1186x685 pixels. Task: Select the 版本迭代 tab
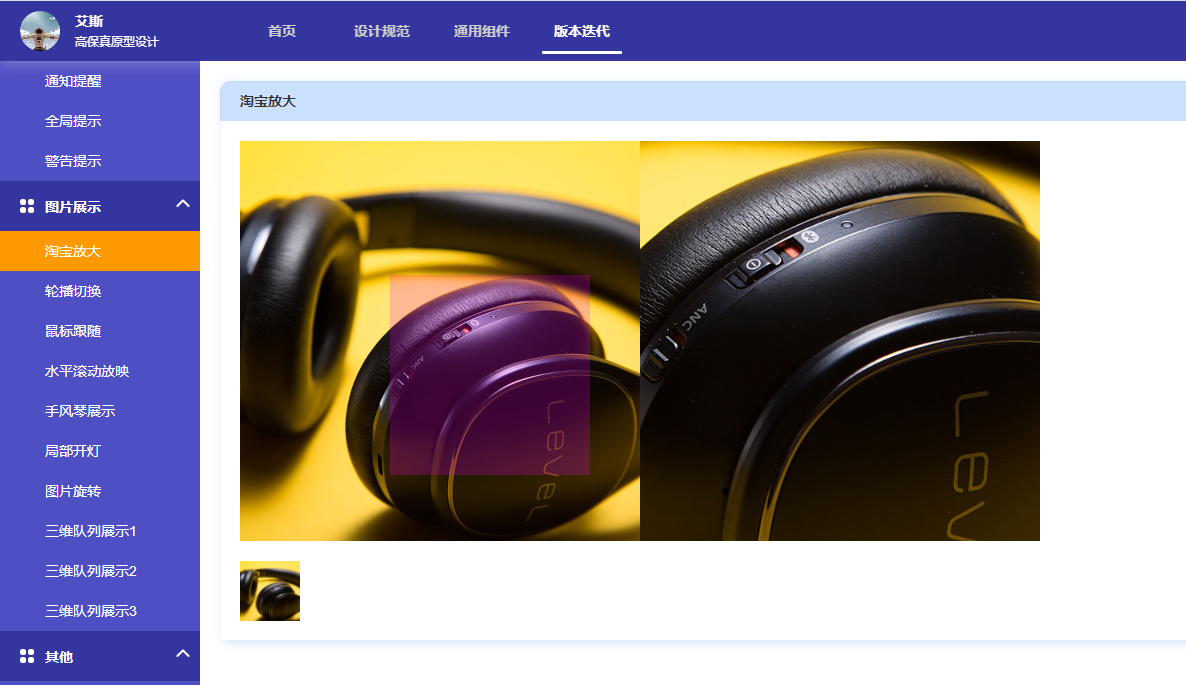point(582,31)
